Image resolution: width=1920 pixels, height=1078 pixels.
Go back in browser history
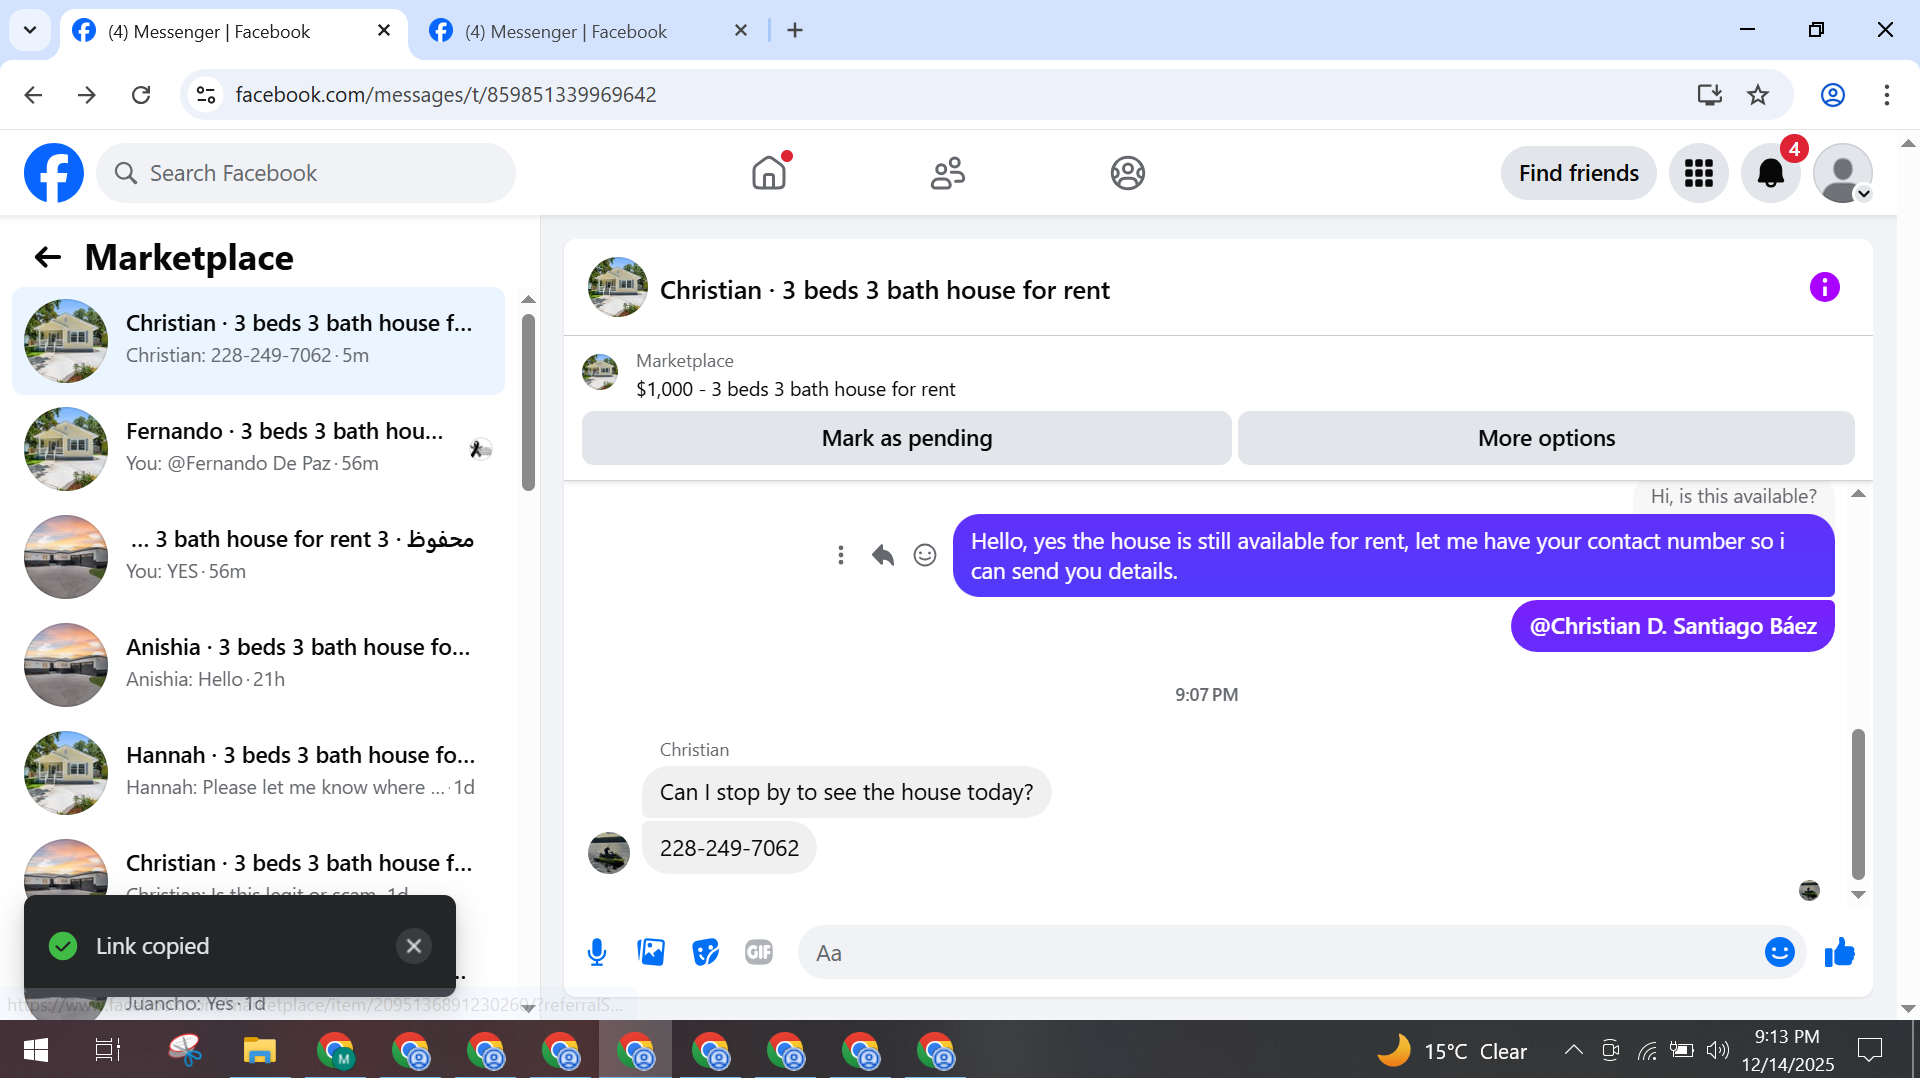[x=33, y=94]
